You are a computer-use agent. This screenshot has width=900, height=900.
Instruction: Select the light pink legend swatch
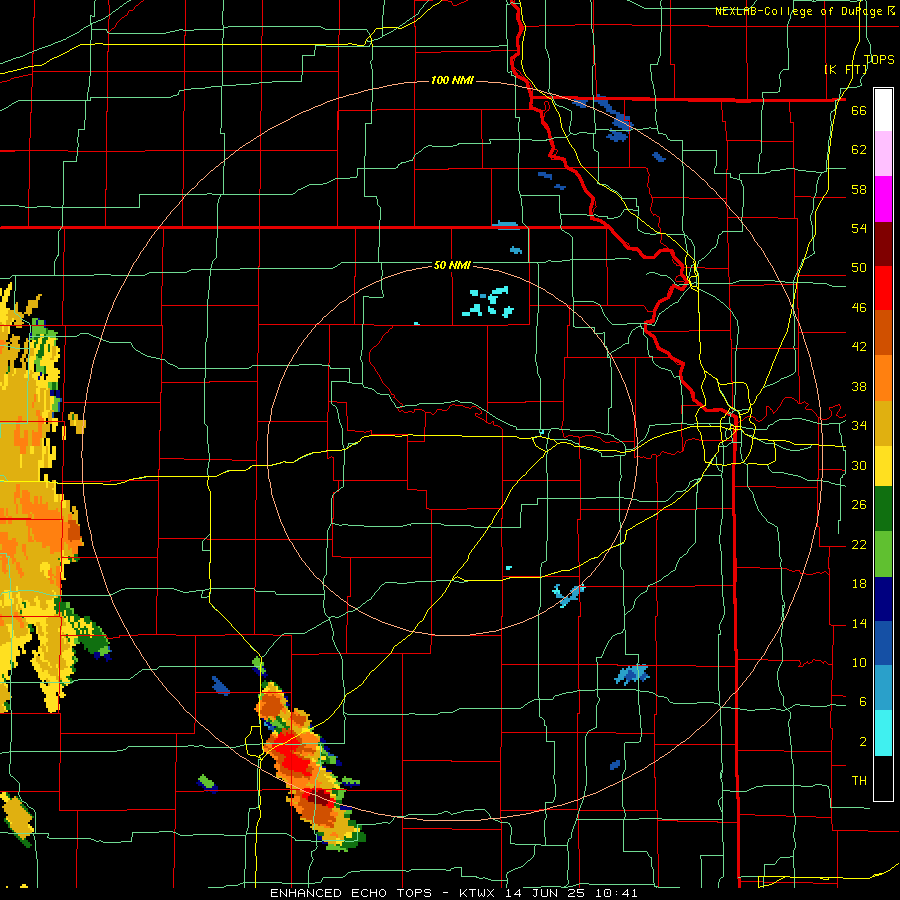click(x=883, y=154)
